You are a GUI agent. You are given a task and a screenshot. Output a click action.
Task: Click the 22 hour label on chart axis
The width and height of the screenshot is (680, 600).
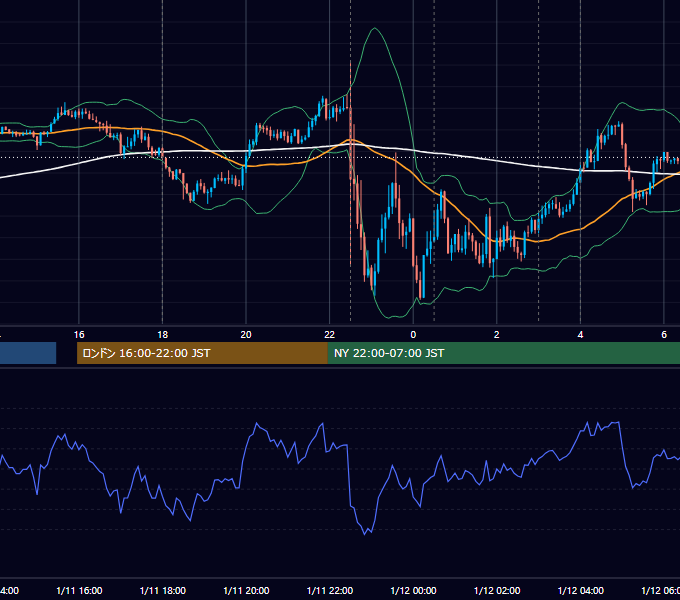point(330,335)
